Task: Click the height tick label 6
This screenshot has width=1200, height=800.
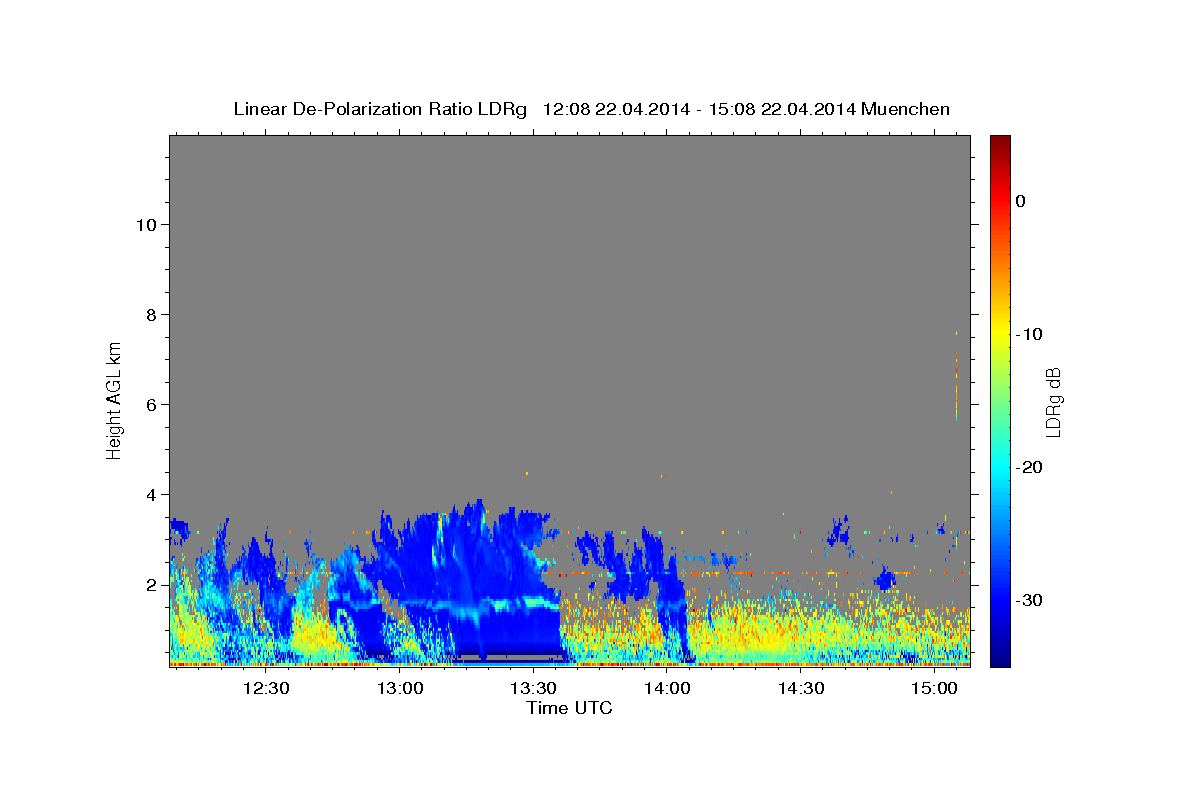Action: [152, 404]
